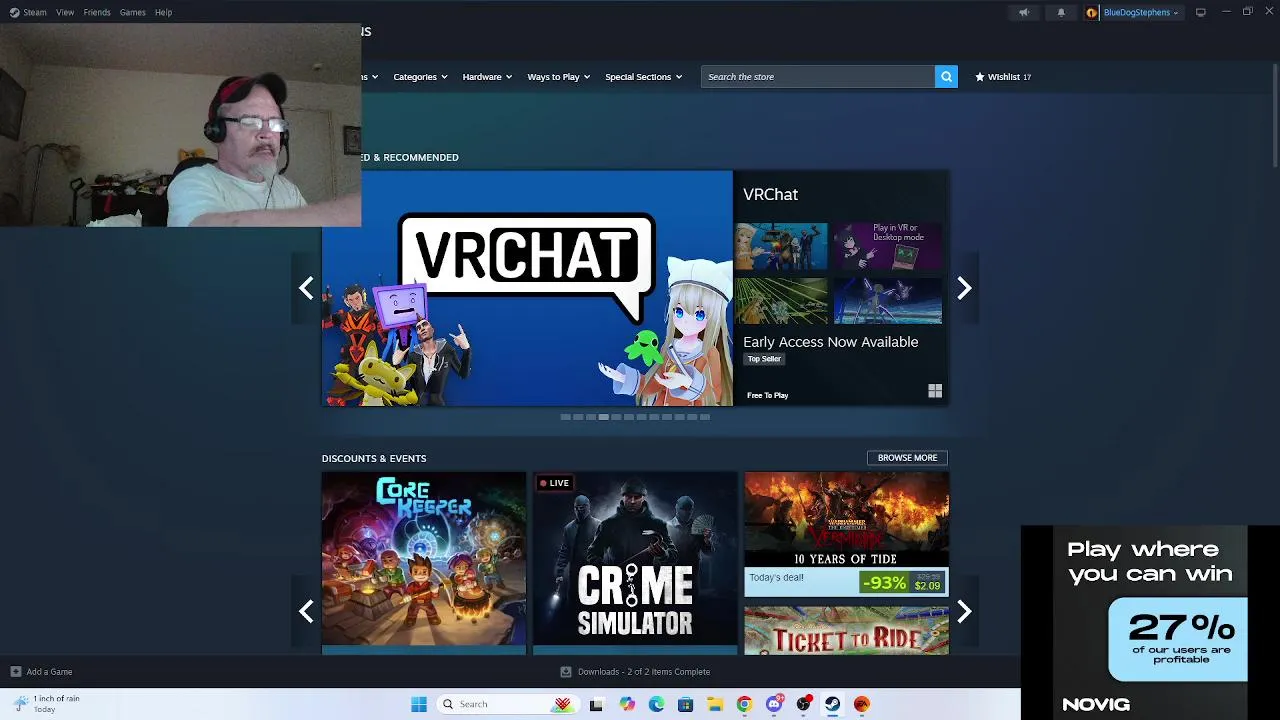Switch to Big Picture mode icon
Image resolution: width=1280 pixels, height=720 pixels.
click(x=1200, y=12)
